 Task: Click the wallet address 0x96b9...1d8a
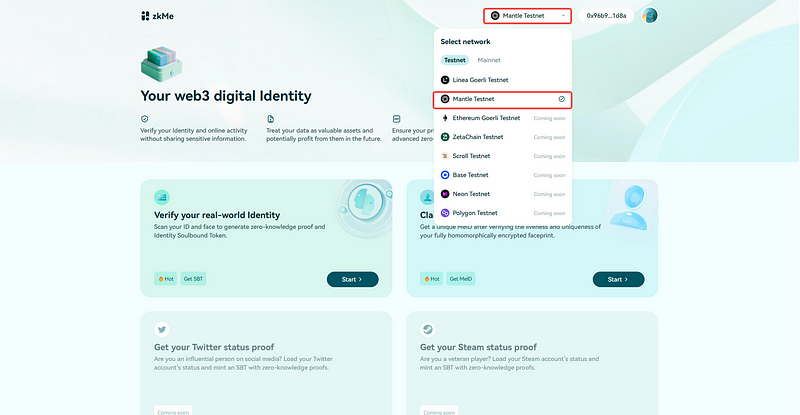(x=606, y=16)
